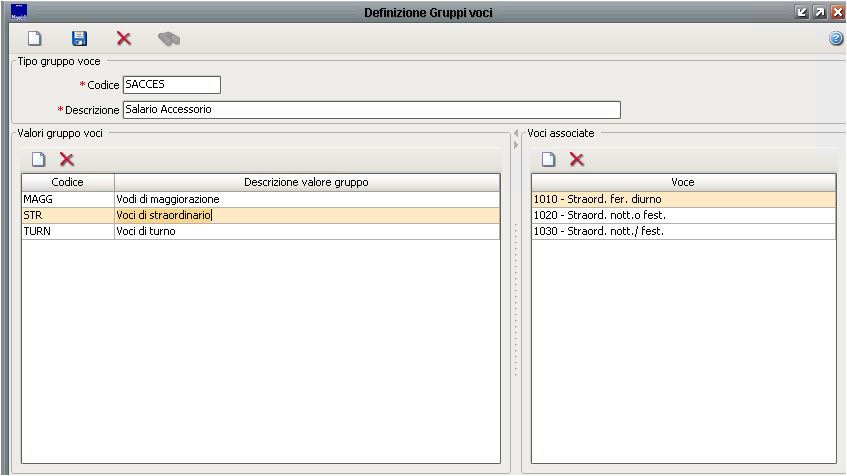Image resolution: width=847 pixels, height=476 pixels.
Task: Add new row in Valori gruppo voci
Action: click(38, 159)
